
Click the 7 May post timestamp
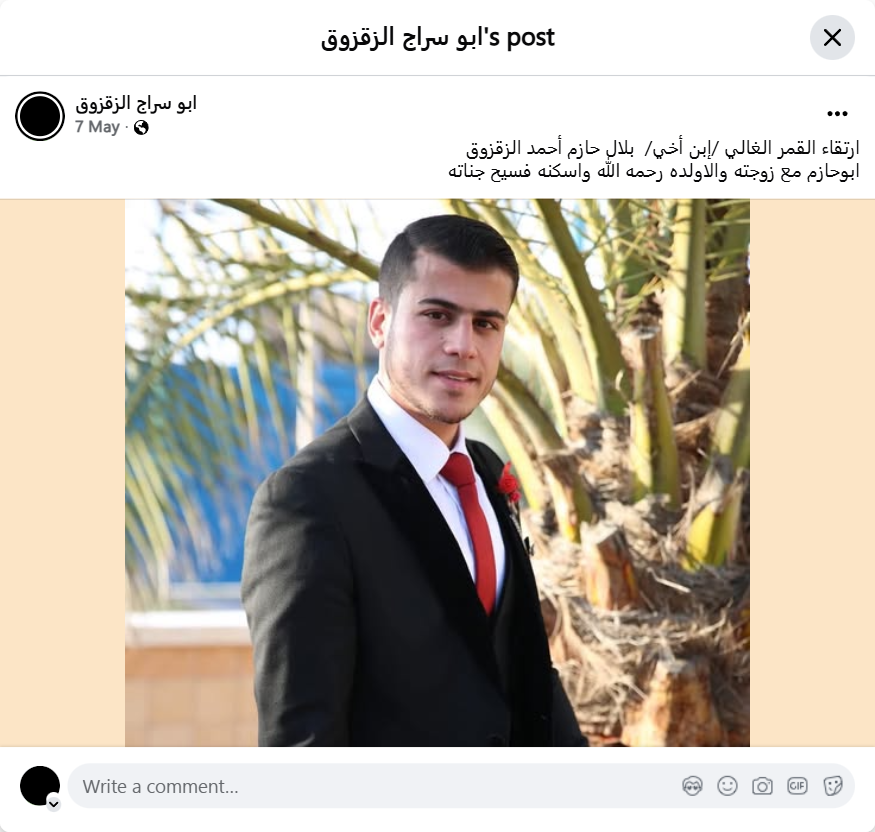(x=97, y=127)
